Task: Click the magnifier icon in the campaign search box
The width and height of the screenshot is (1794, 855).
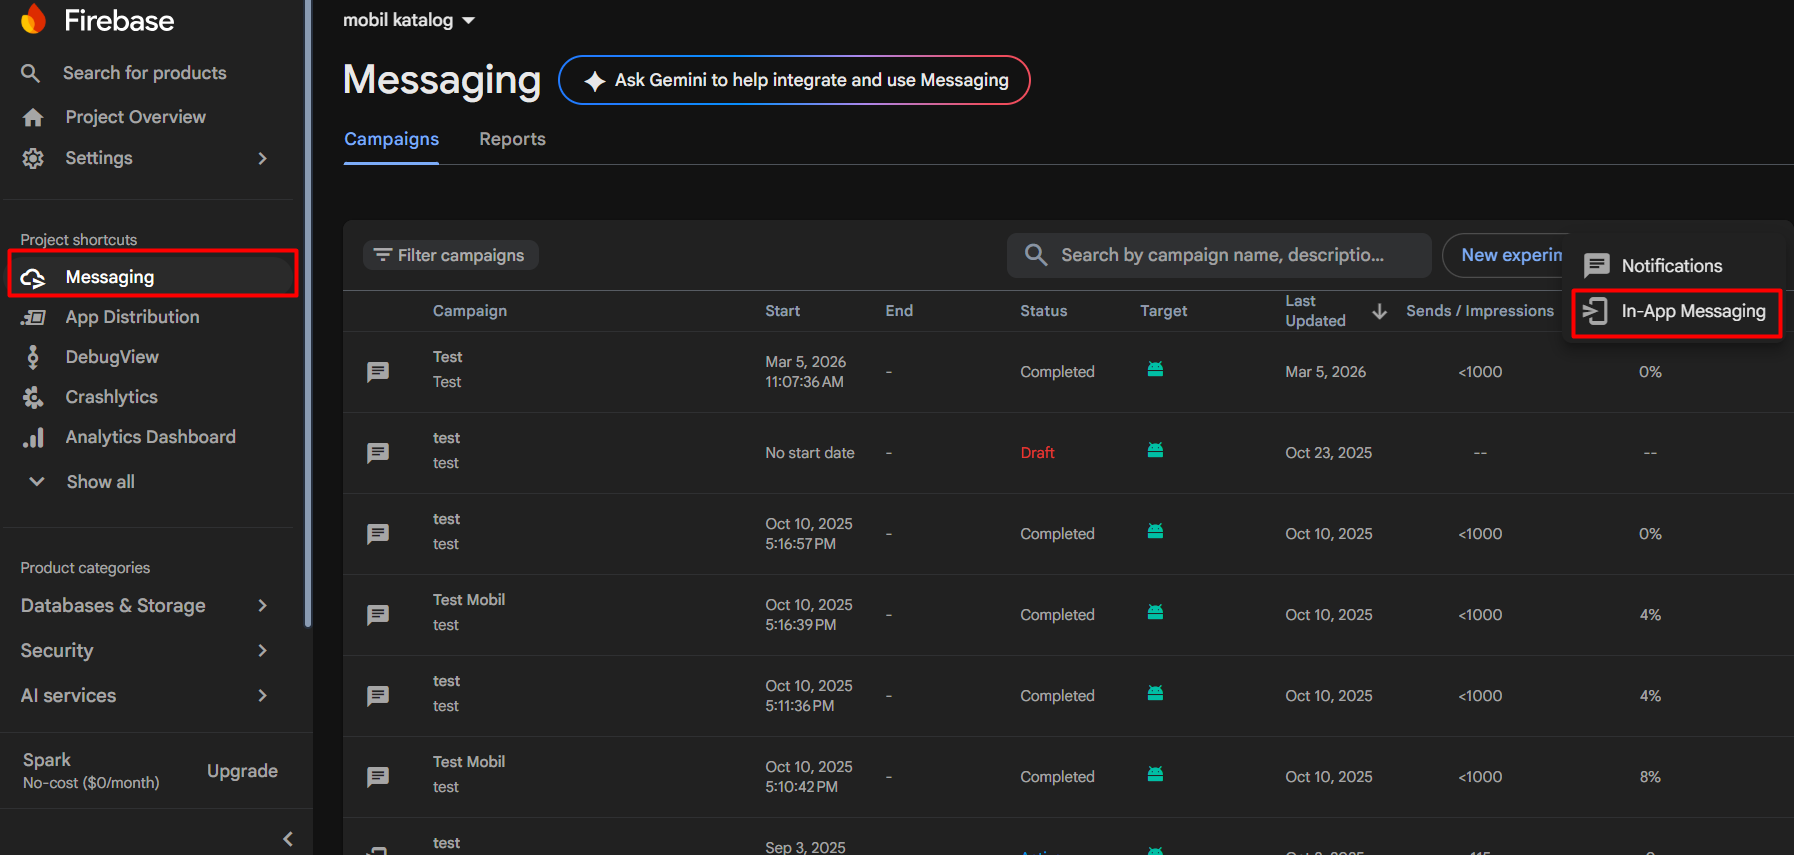Action: [x=1036, y=255]
